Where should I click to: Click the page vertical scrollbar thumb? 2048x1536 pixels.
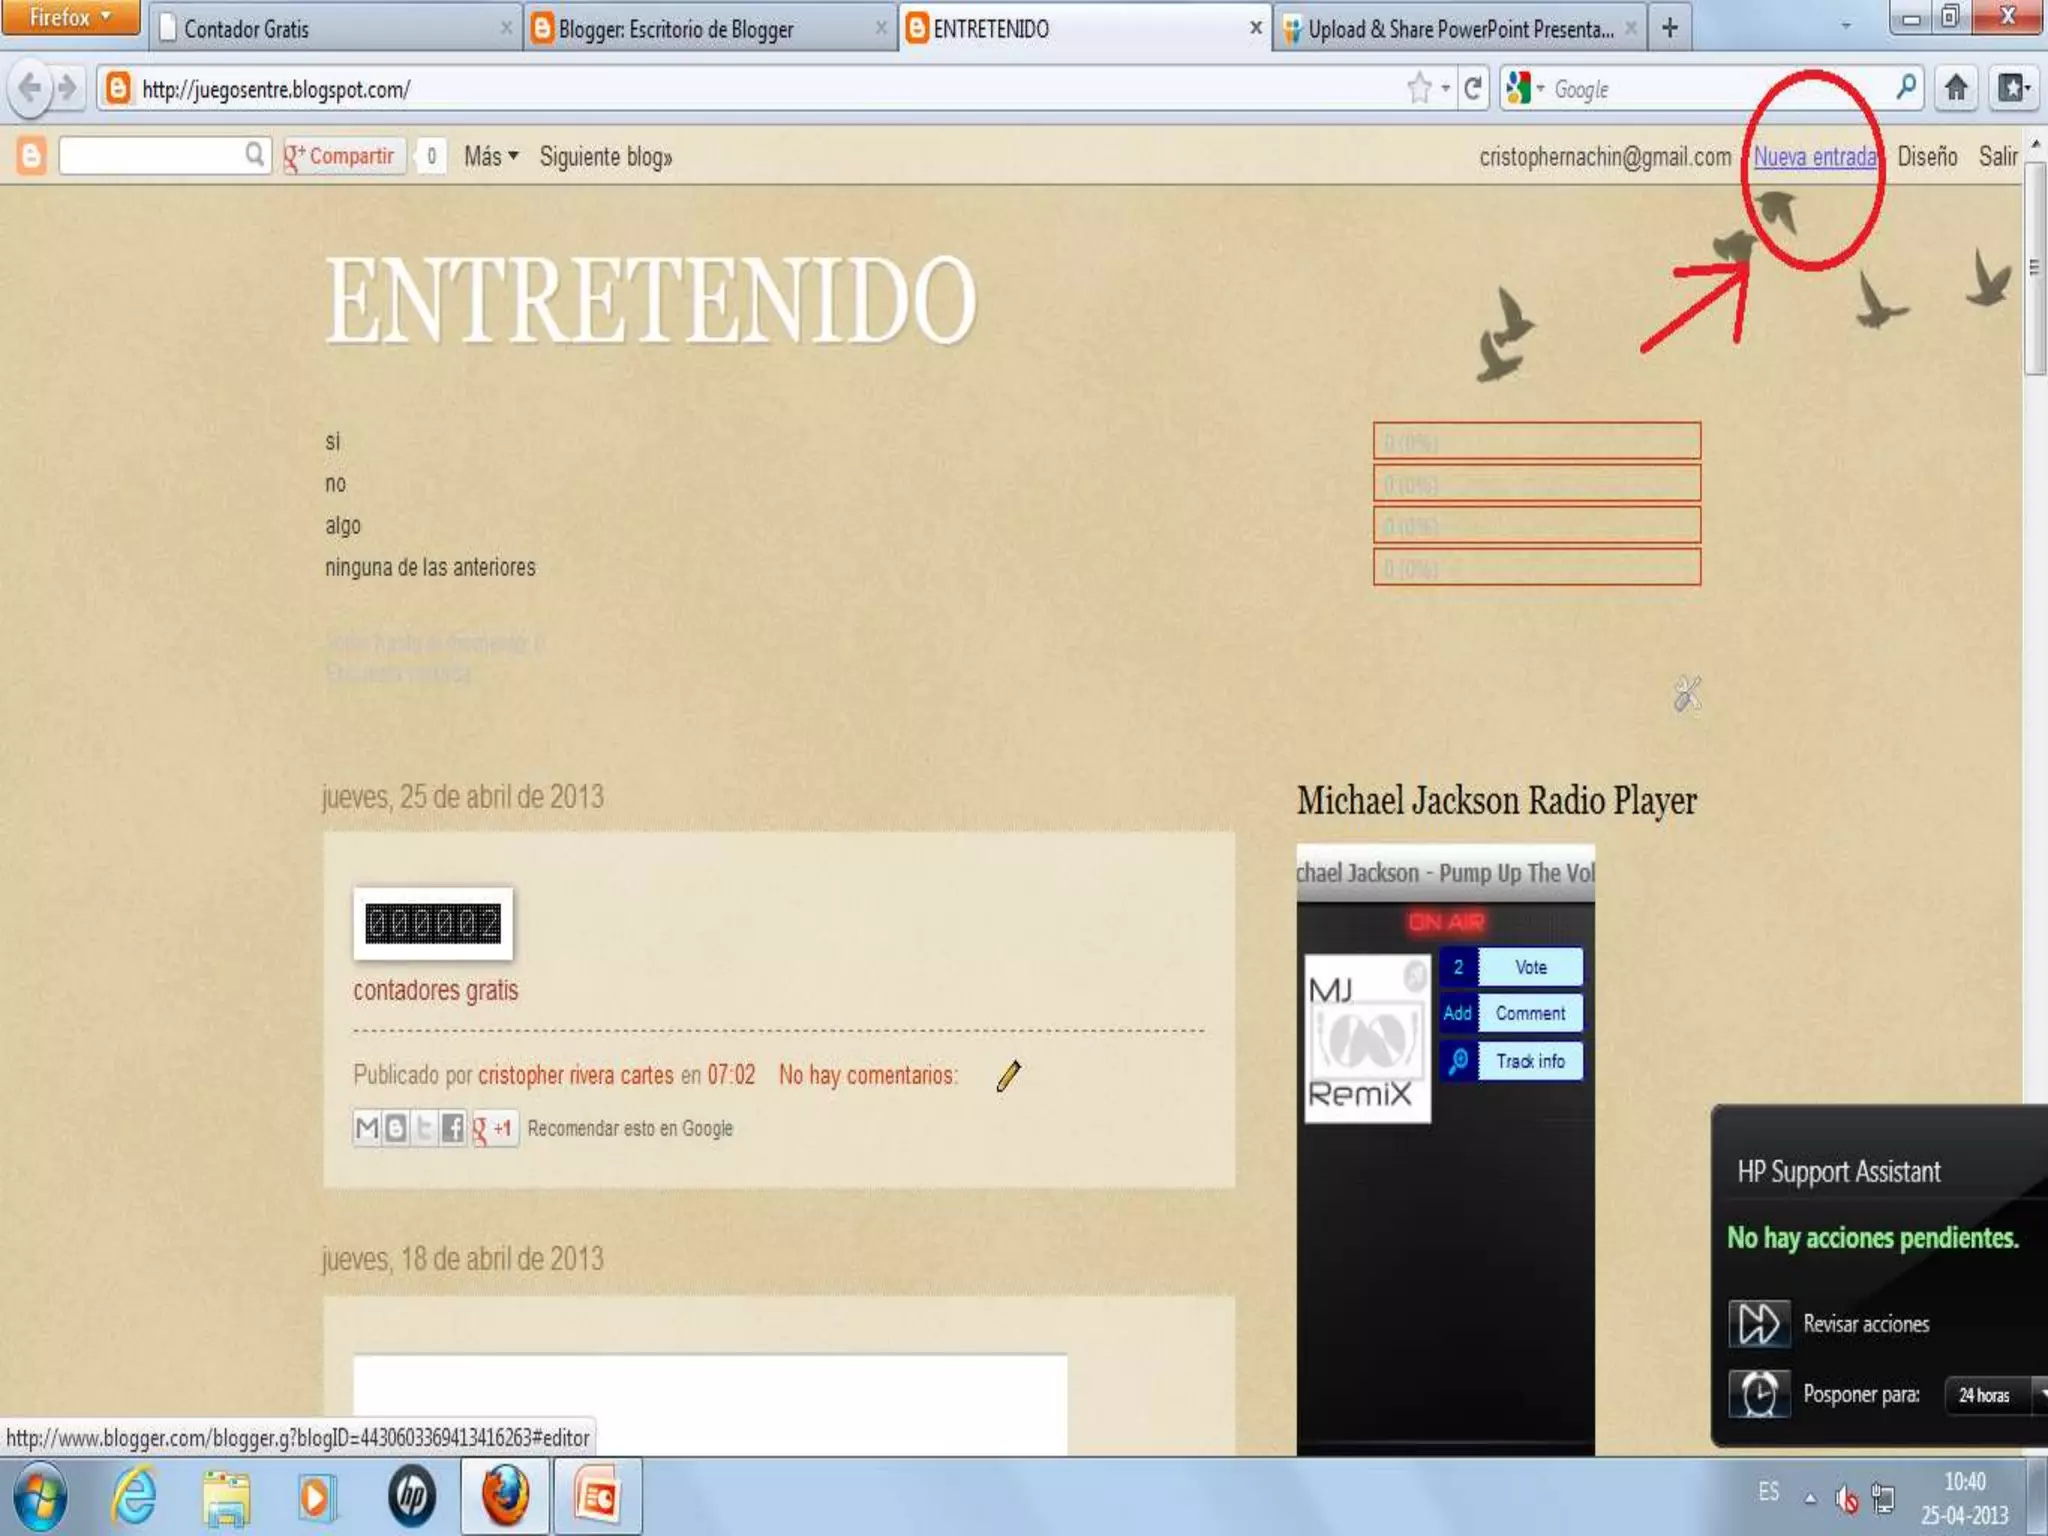(2034, 270)
